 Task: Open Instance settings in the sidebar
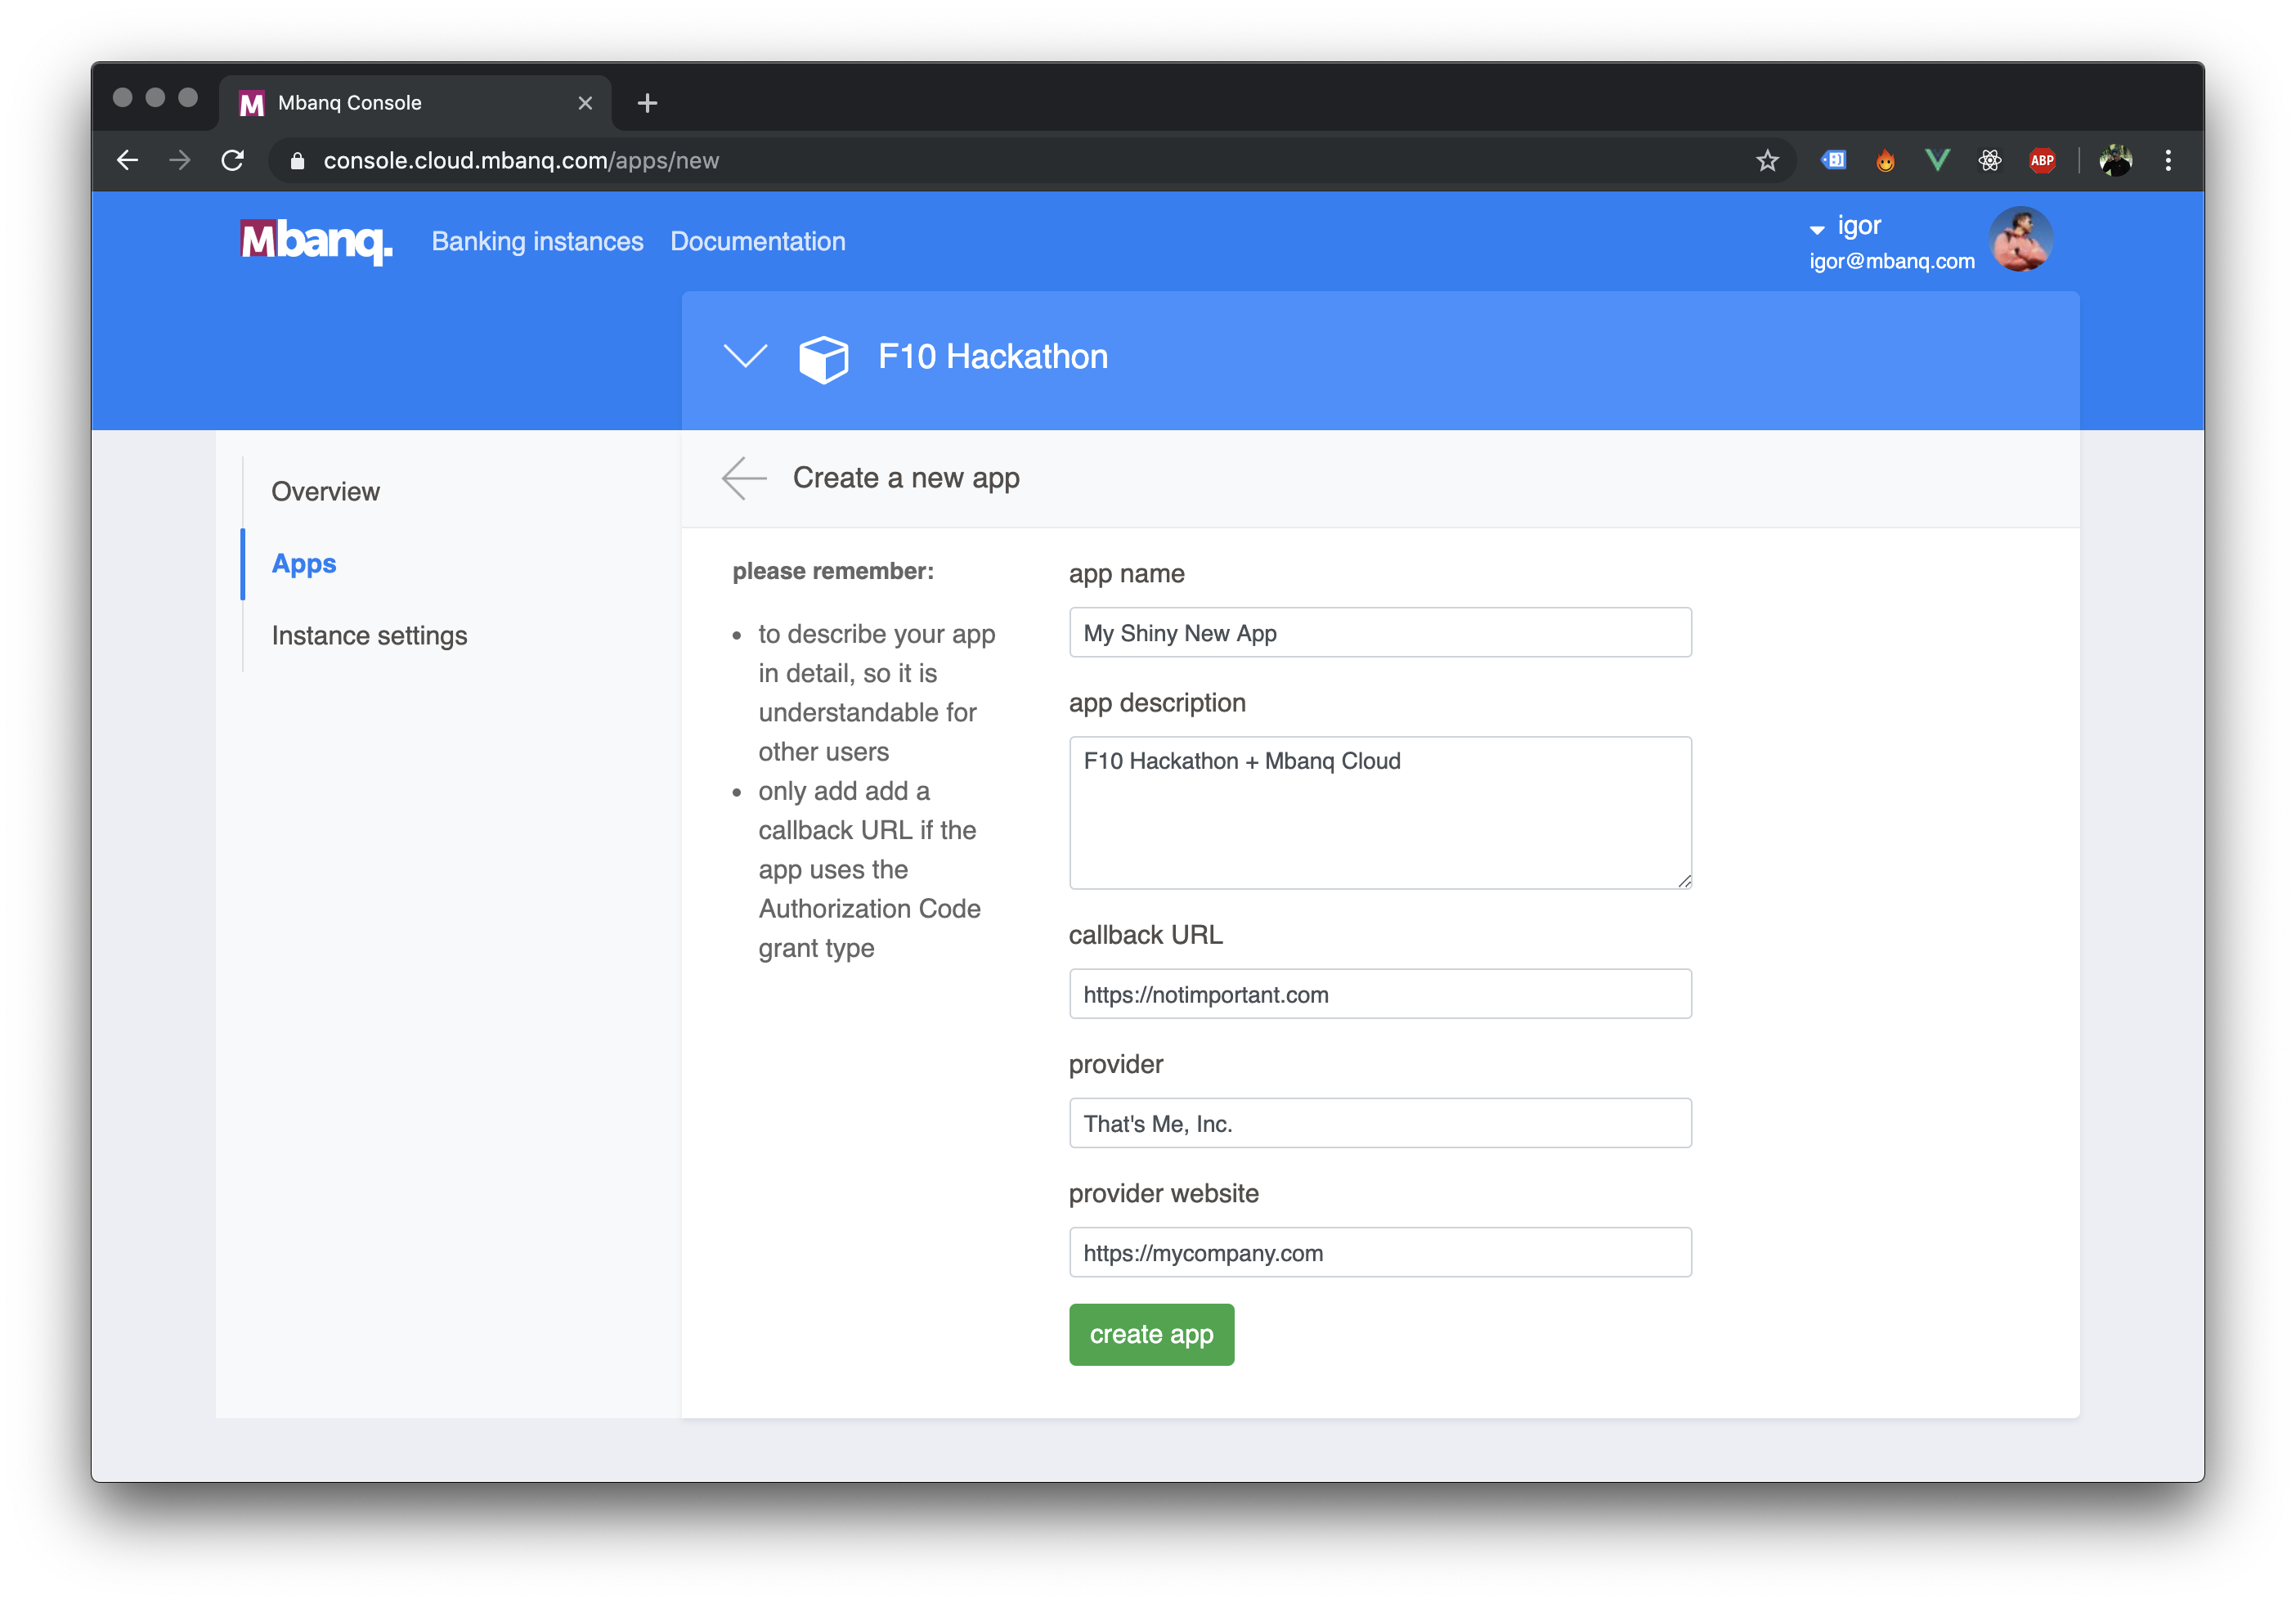[369, 635]
